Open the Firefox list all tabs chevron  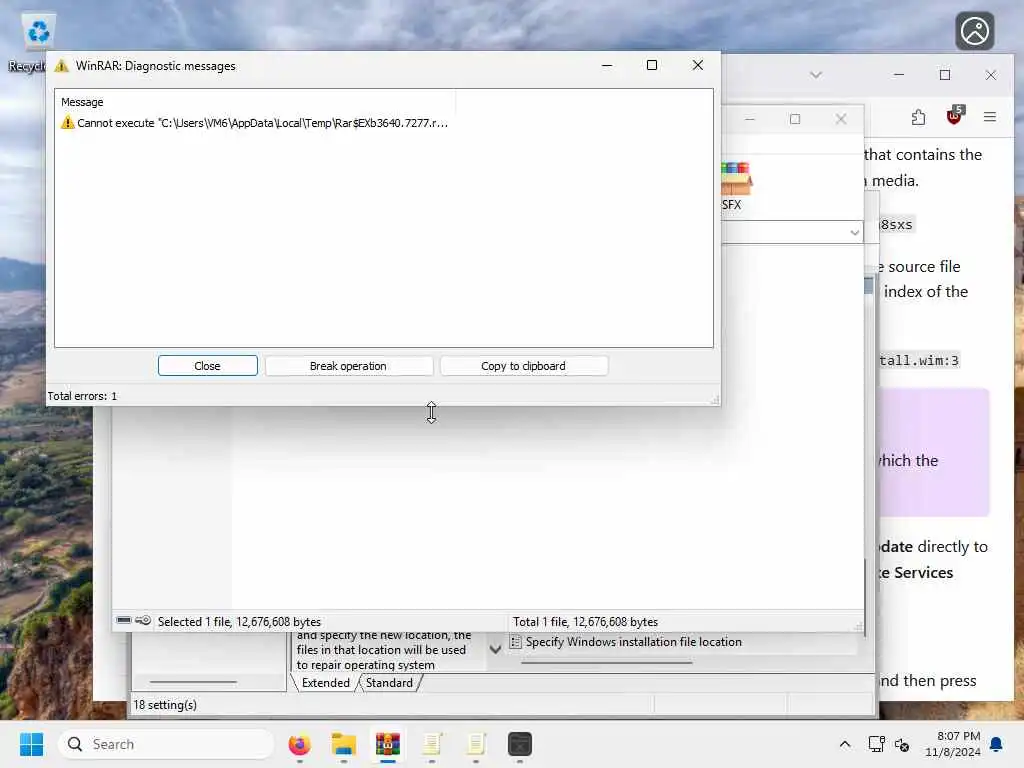pos(816,75)
